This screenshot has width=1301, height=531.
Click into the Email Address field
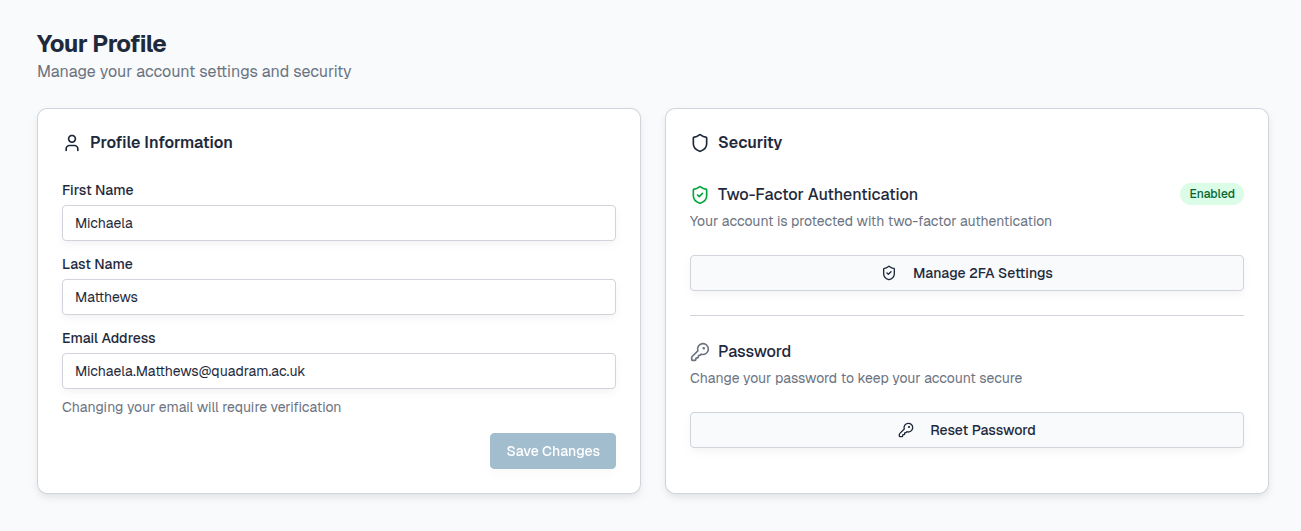point(338,371)
